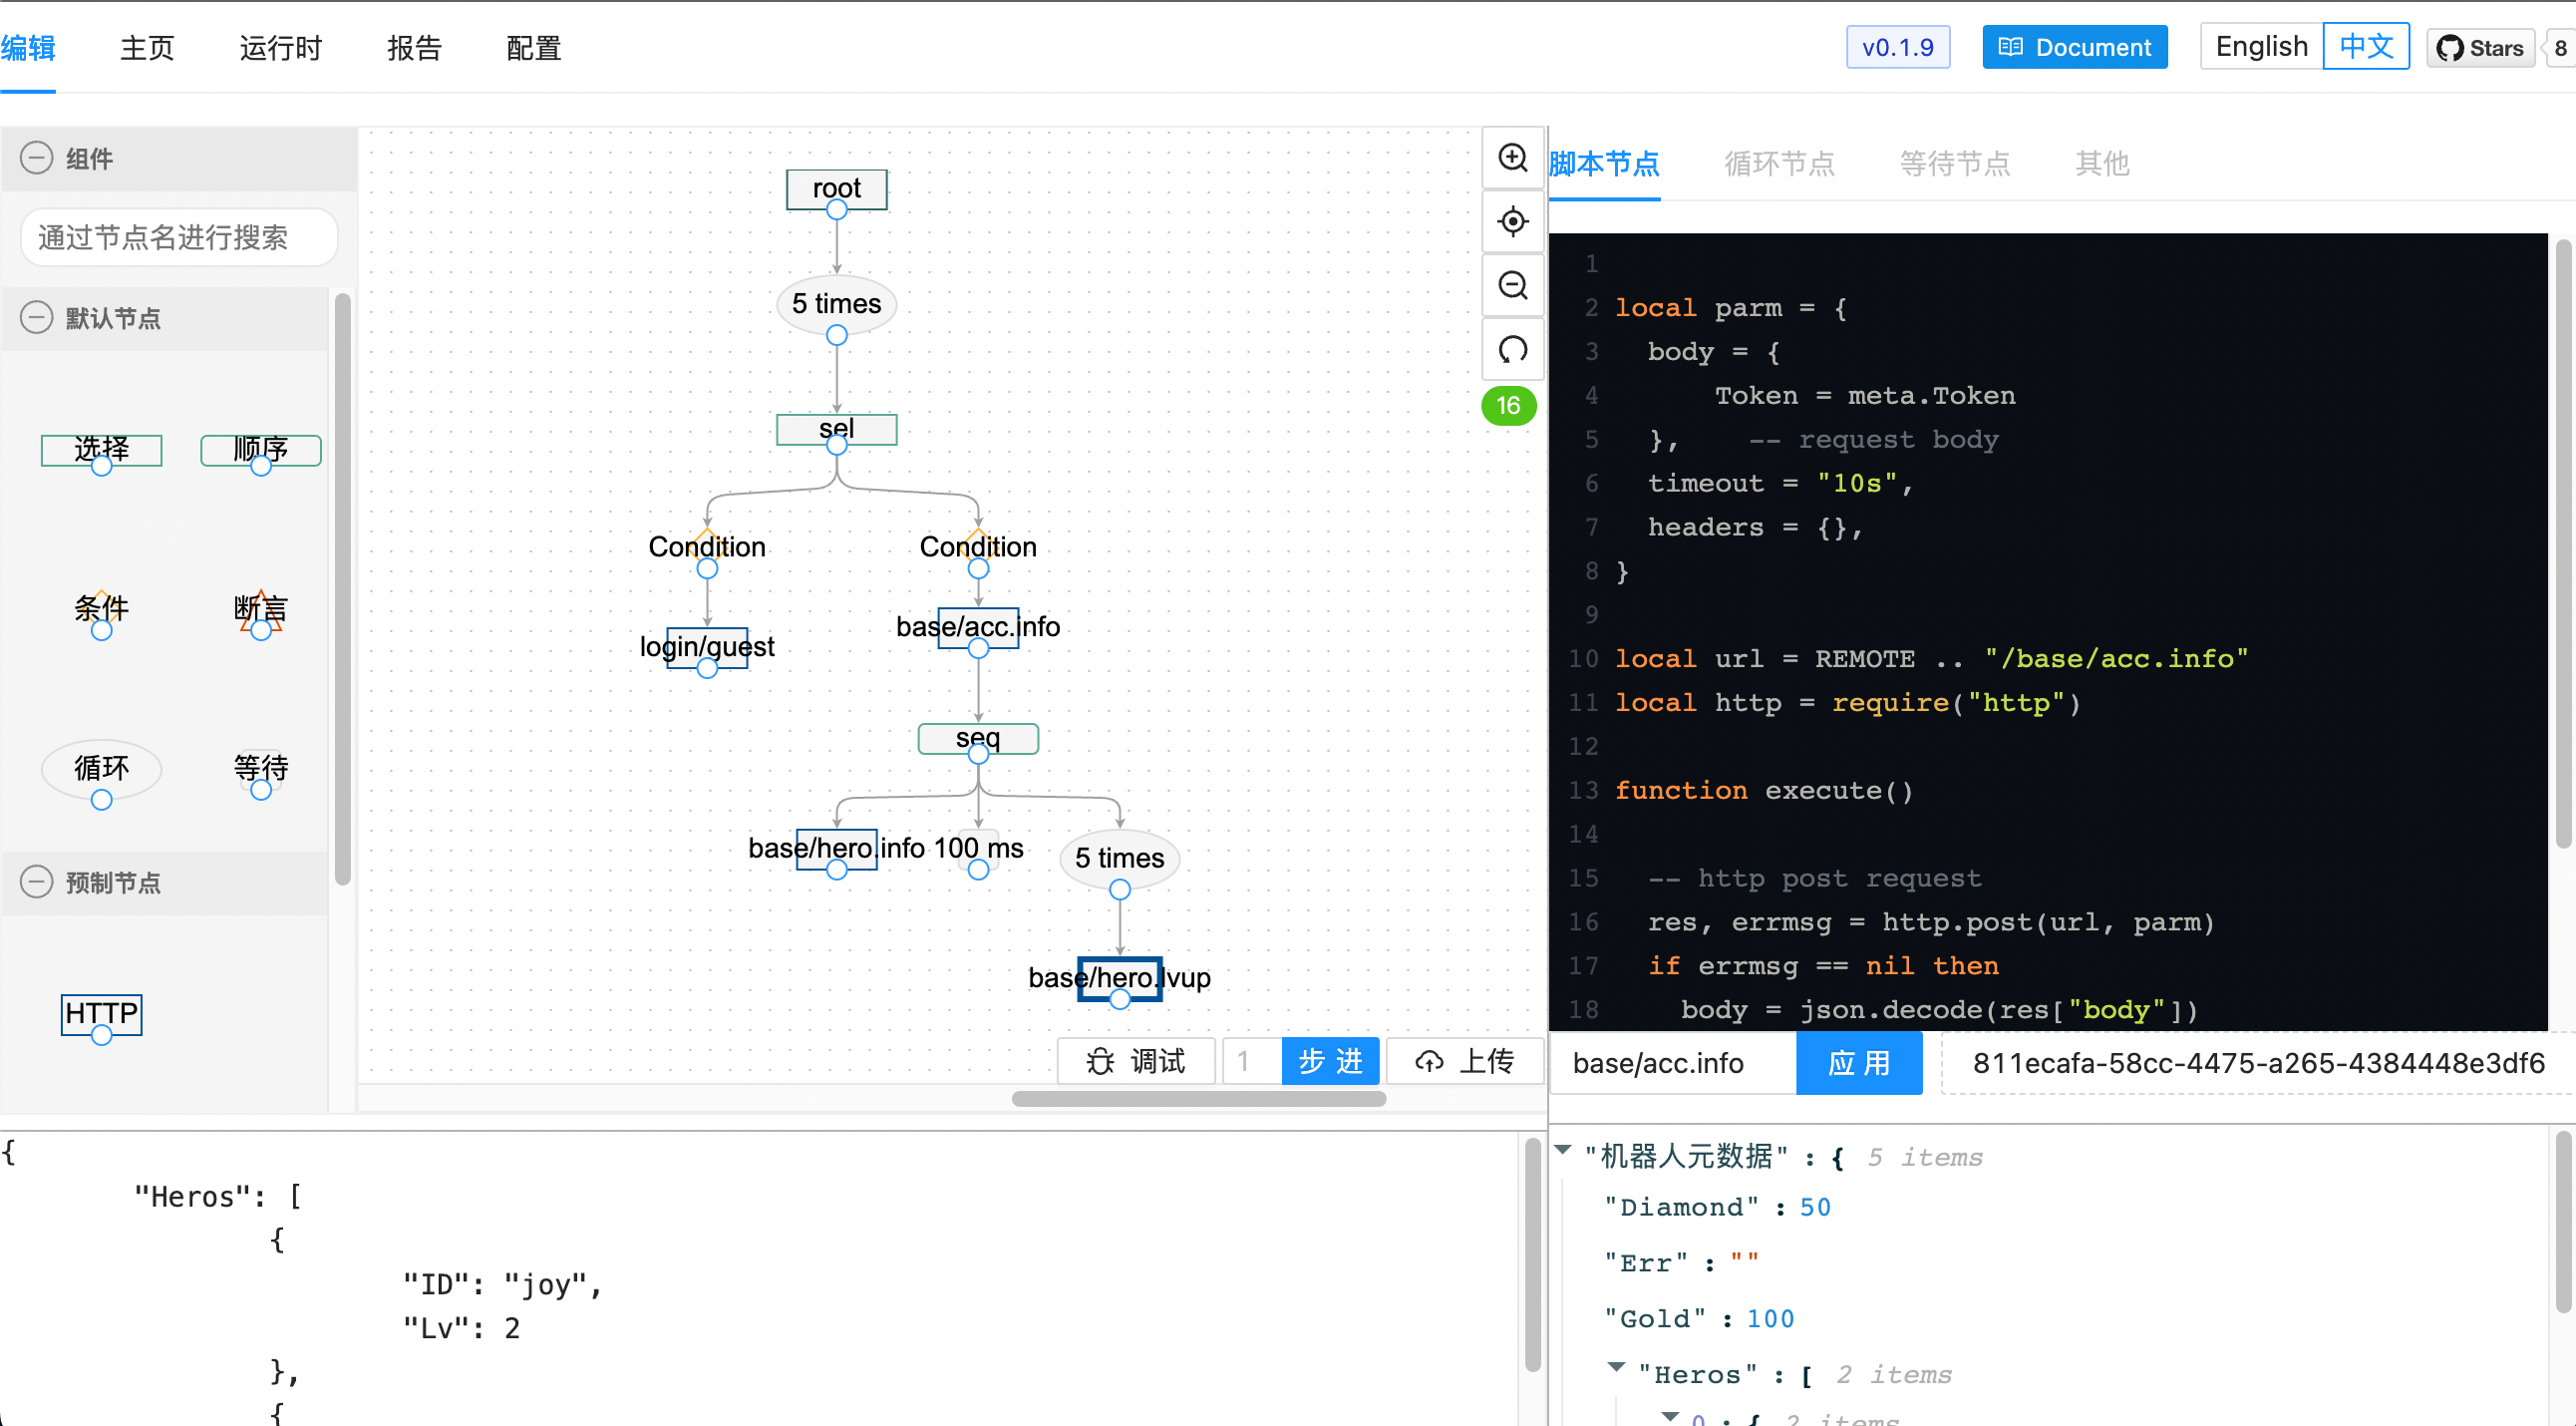The image size is (2576, 1426).
Task: Select the 顺序 sequence node in palette
Action: [x=261, y=450]
